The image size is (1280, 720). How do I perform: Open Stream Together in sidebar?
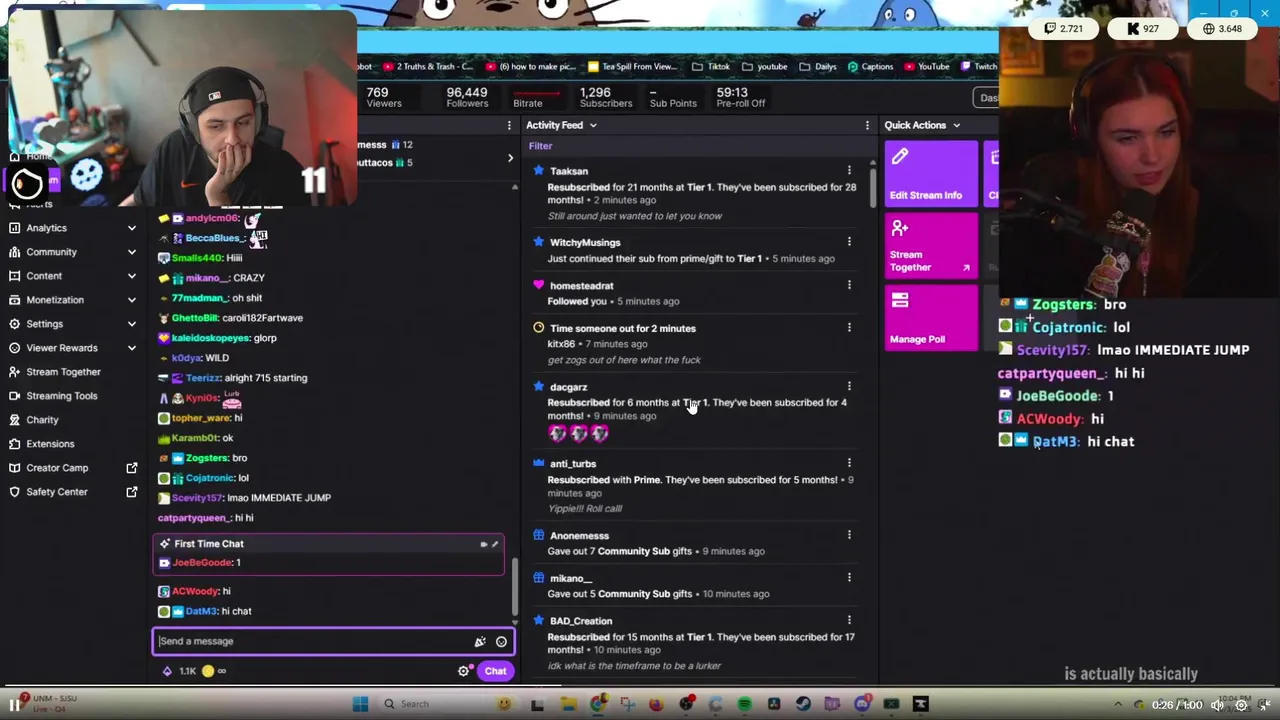click(x=63, y=372)
